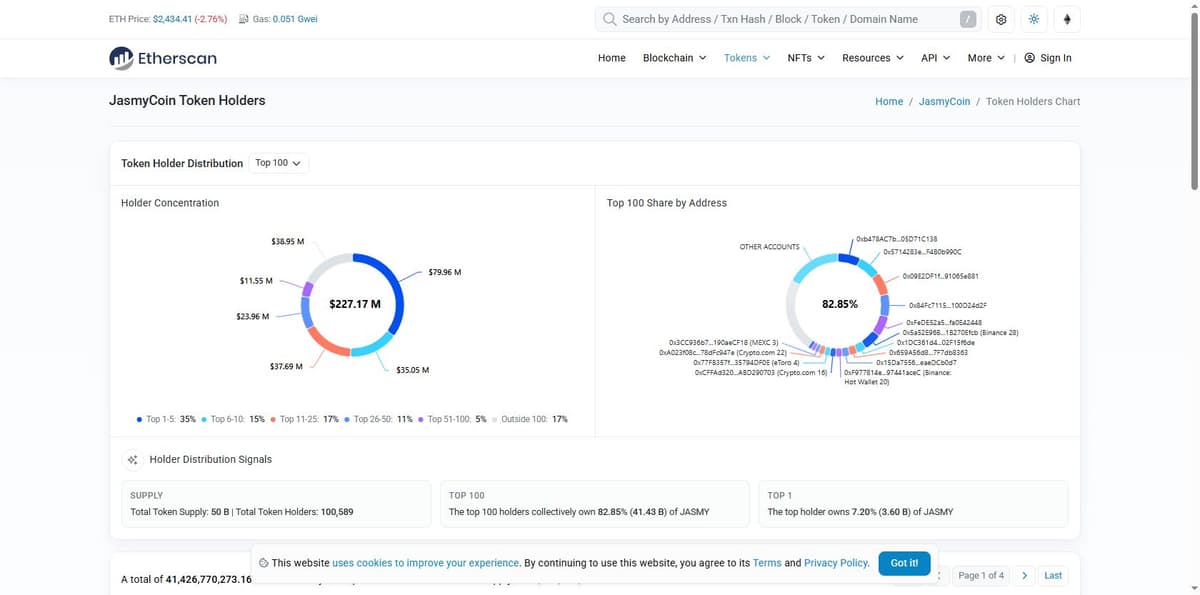Dismiss cookie banner with Got it!
This screenshot has height=595, width=1200.
904,563
